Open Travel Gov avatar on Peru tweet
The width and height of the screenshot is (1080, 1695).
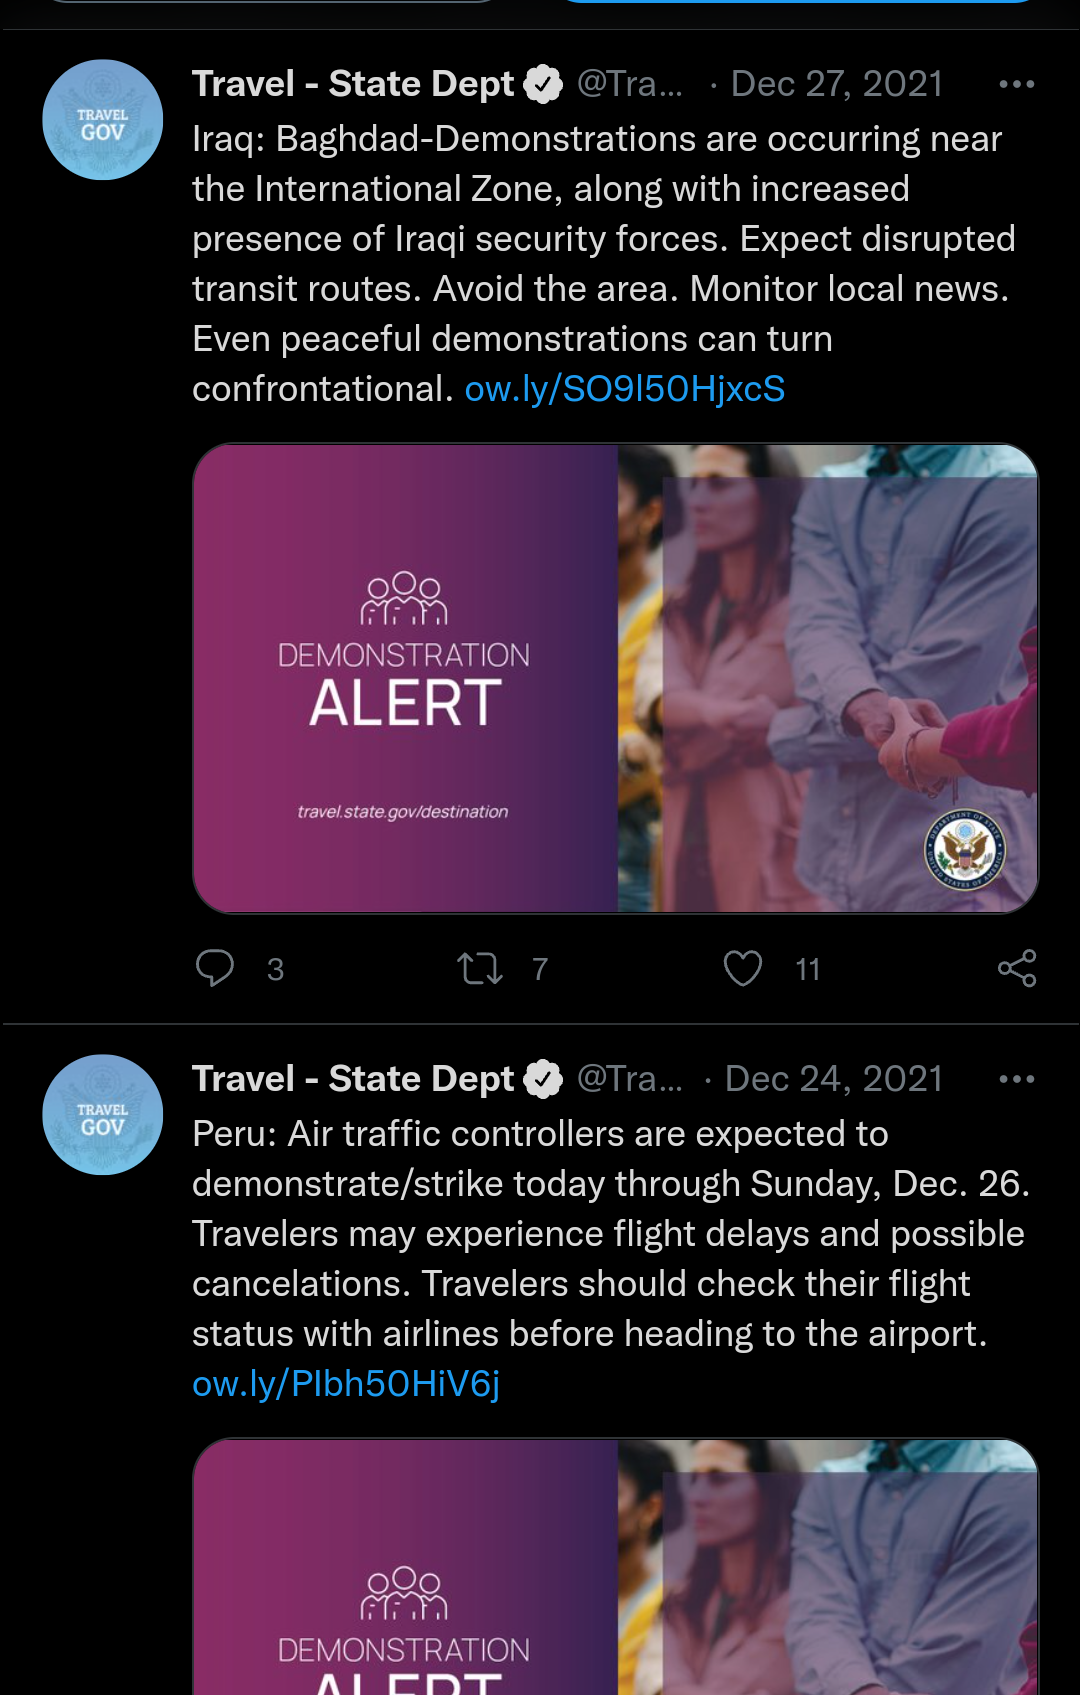point(102,1115)
